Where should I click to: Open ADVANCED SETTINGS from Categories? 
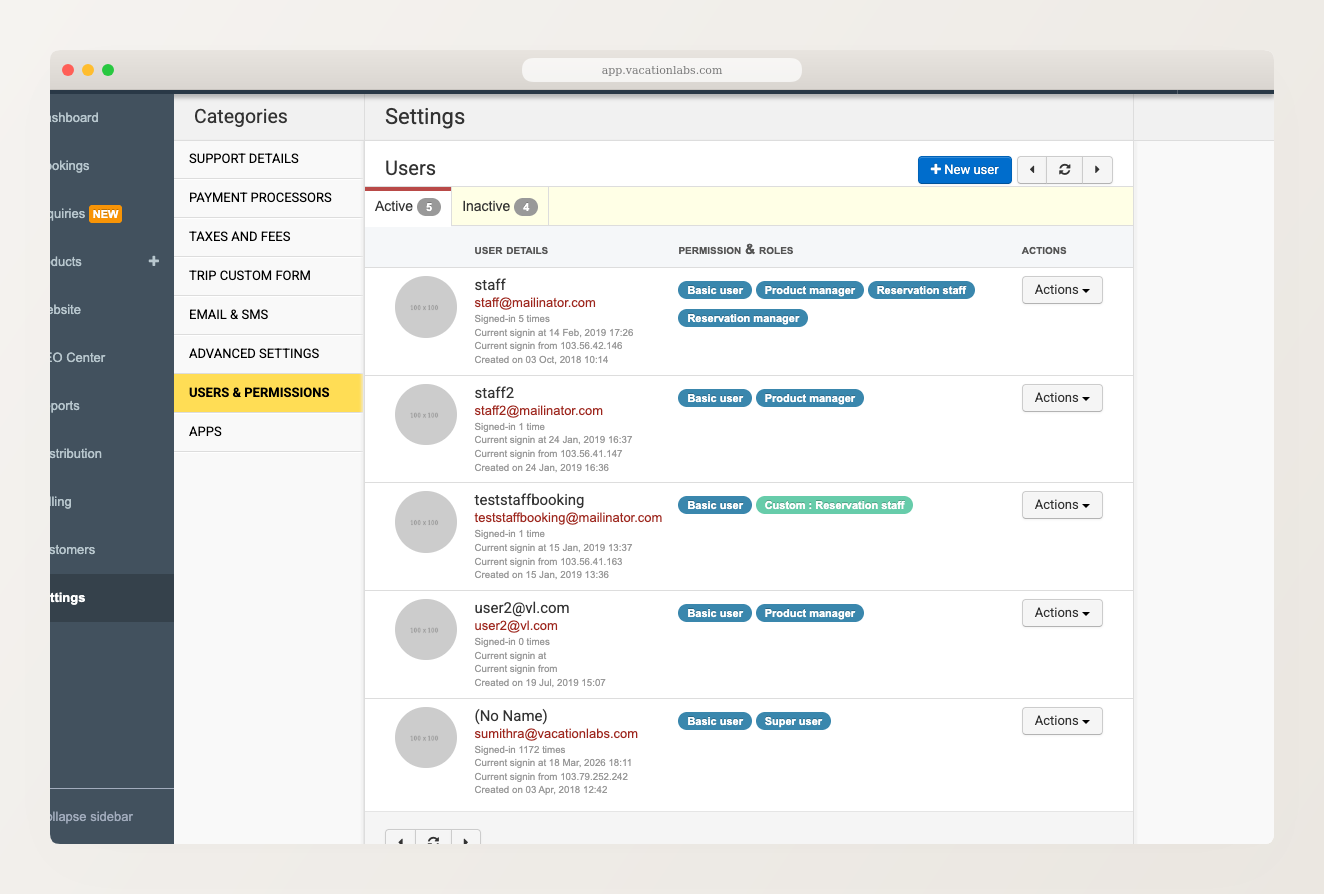tap(254, 353)
